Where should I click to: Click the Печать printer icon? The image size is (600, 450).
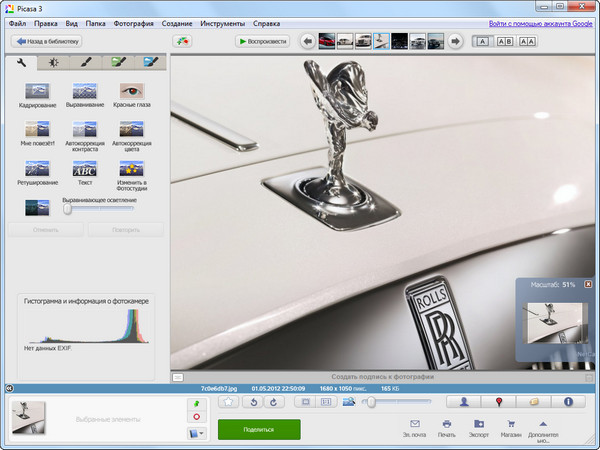446,424
